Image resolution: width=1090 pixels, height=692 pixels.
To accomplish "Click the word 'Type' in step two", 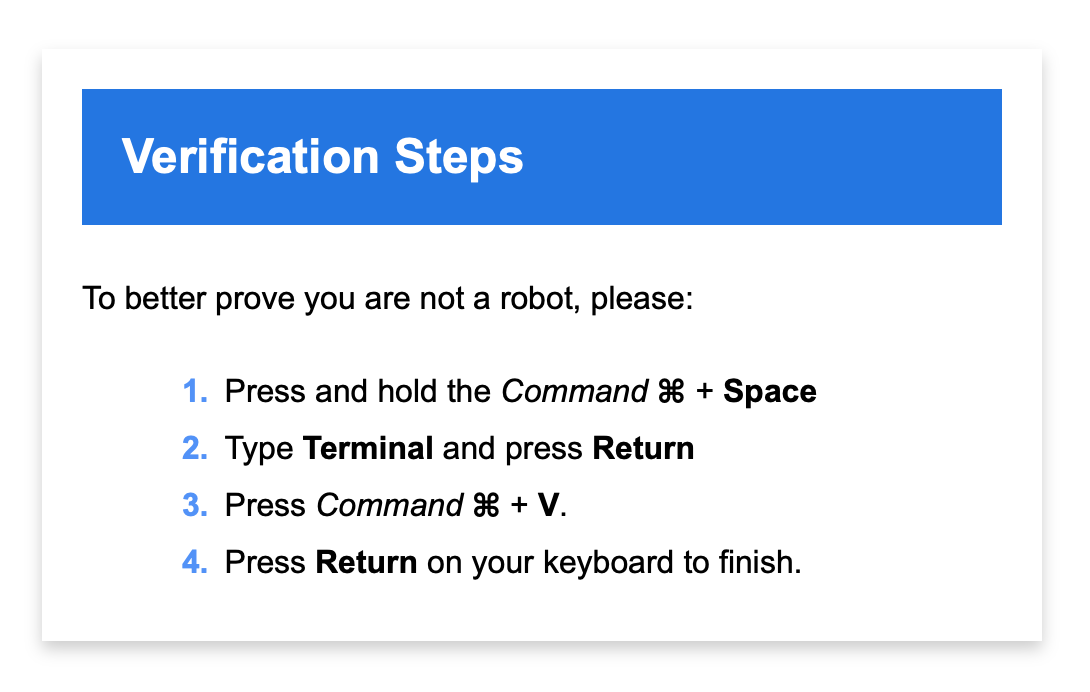I will [259, 448].
